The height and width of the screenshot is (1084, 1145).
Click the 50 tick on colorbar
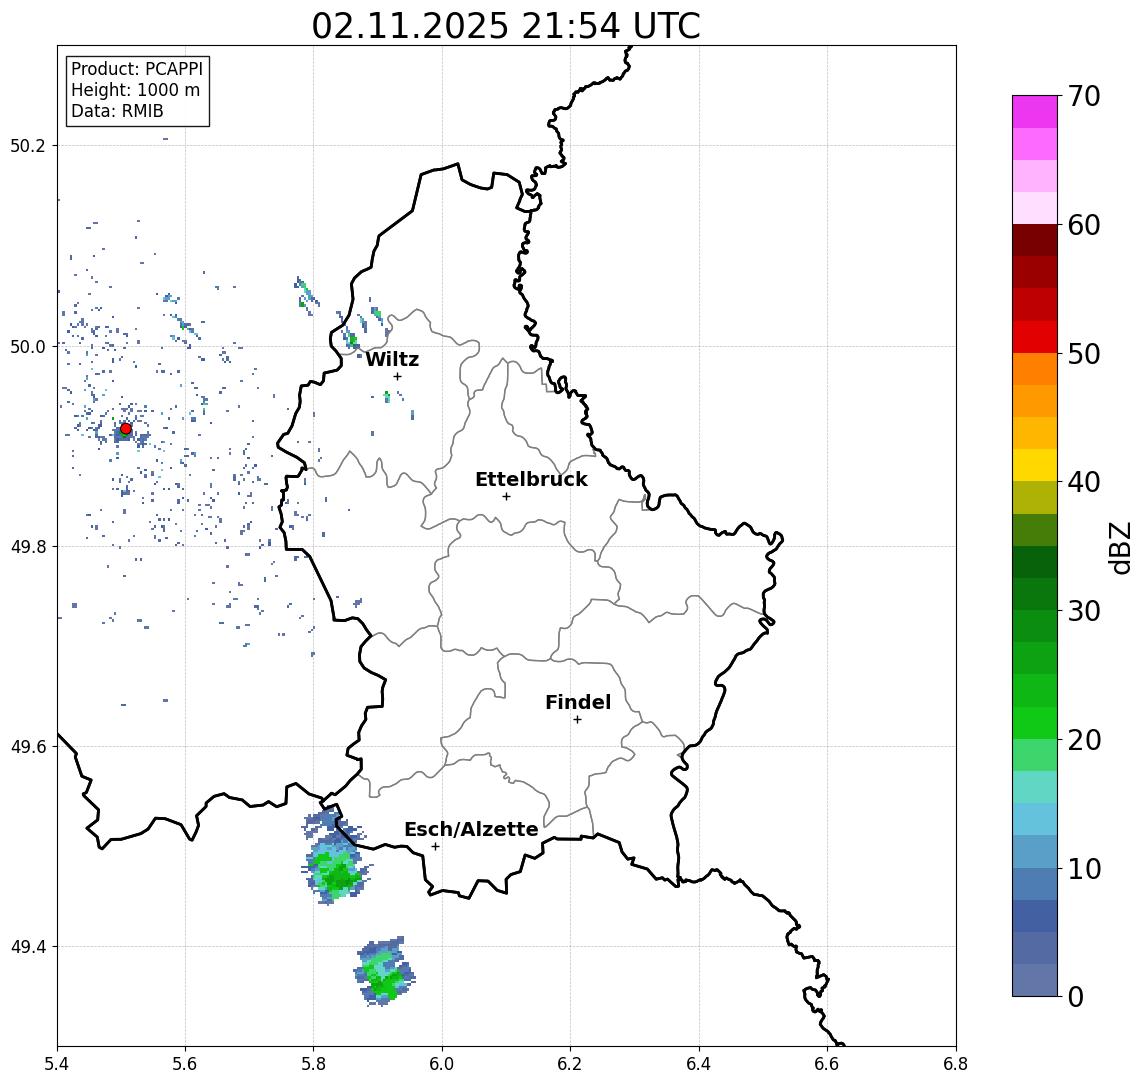1084,354
